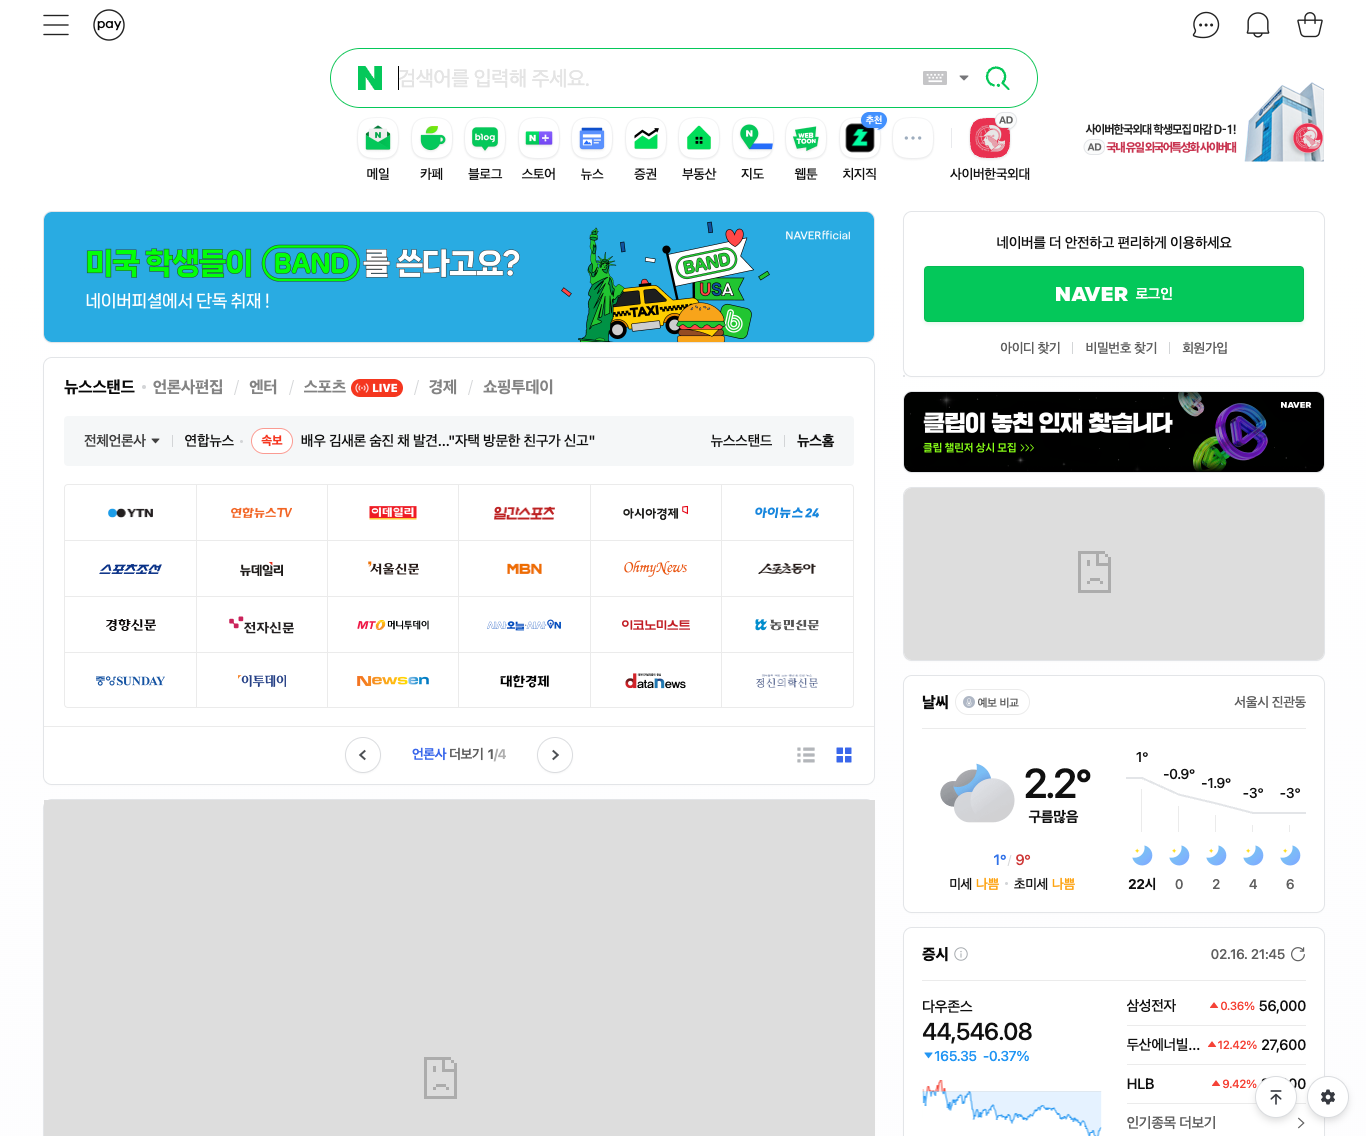
Task: Switch to grid view of press
Action: (x=844, y=755)
